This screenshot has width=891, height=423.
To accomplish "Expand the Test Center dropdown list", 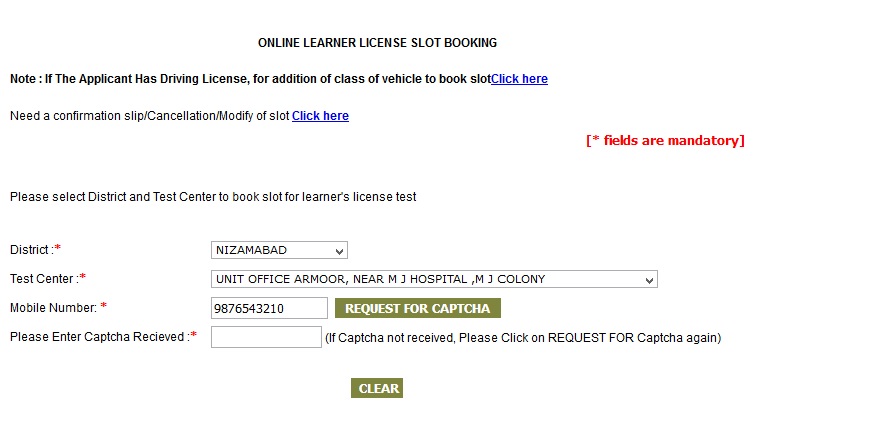I will pyautogui.click(x=433, y=279).
